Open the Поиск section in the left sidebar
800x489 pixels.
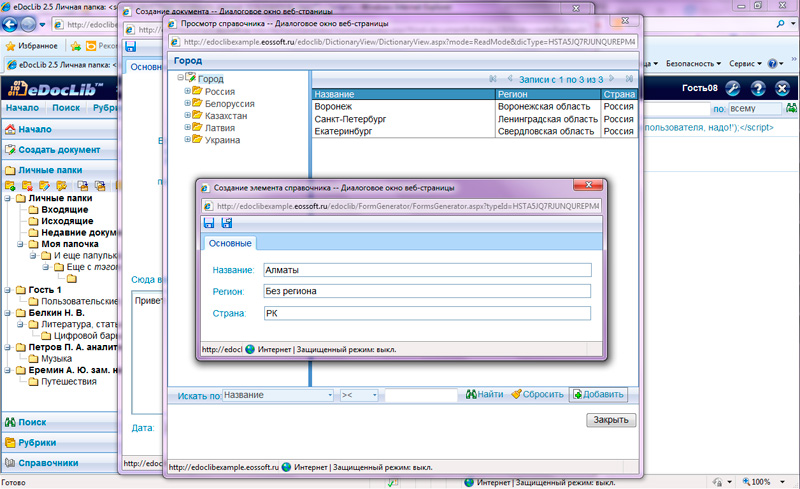(59, 422)
